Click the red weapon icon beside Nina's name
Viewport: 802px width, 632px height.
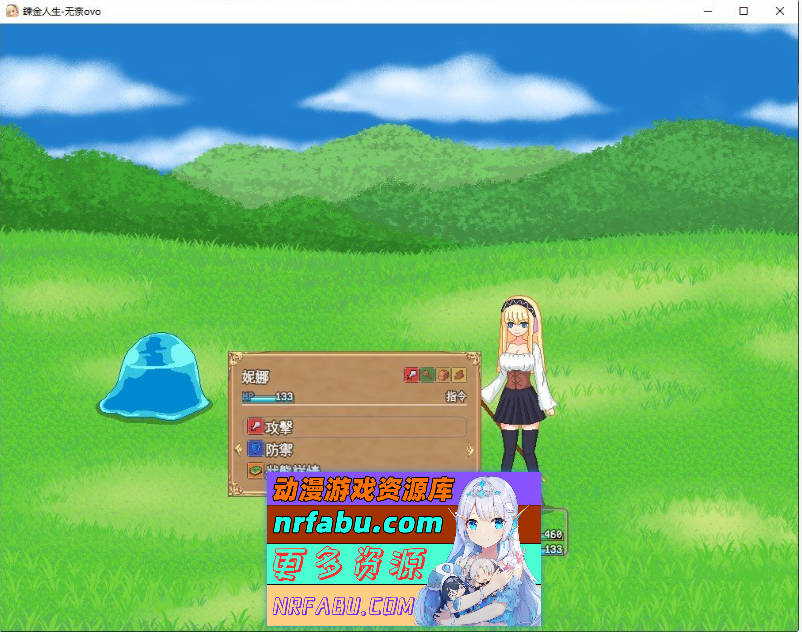[x=411, y=375]
